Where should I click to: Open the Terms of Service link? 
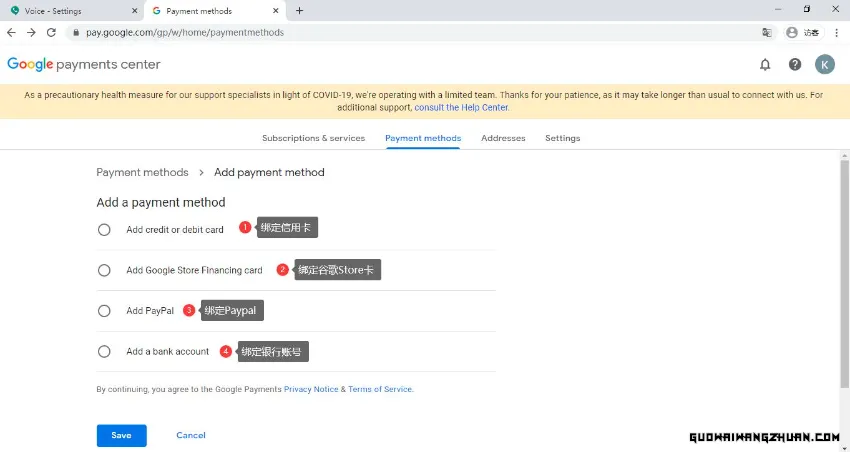tap(380, 389)
